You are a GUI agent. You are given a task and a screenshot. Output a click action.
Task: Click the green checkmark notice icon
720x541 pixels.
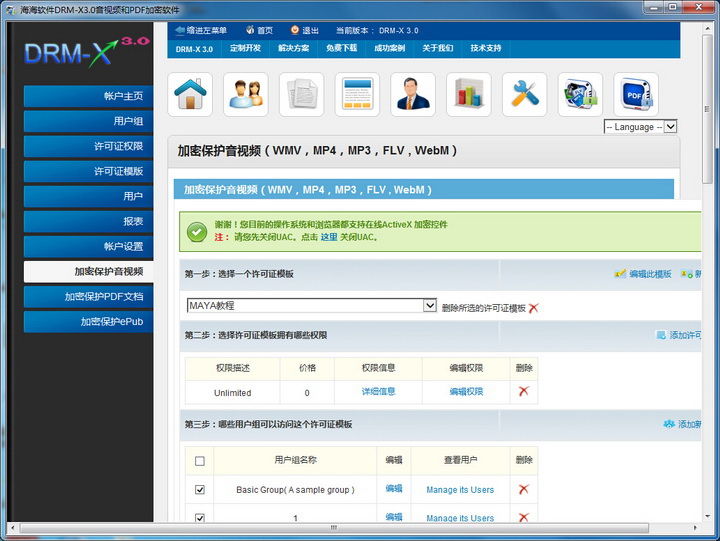click(197, 232)
